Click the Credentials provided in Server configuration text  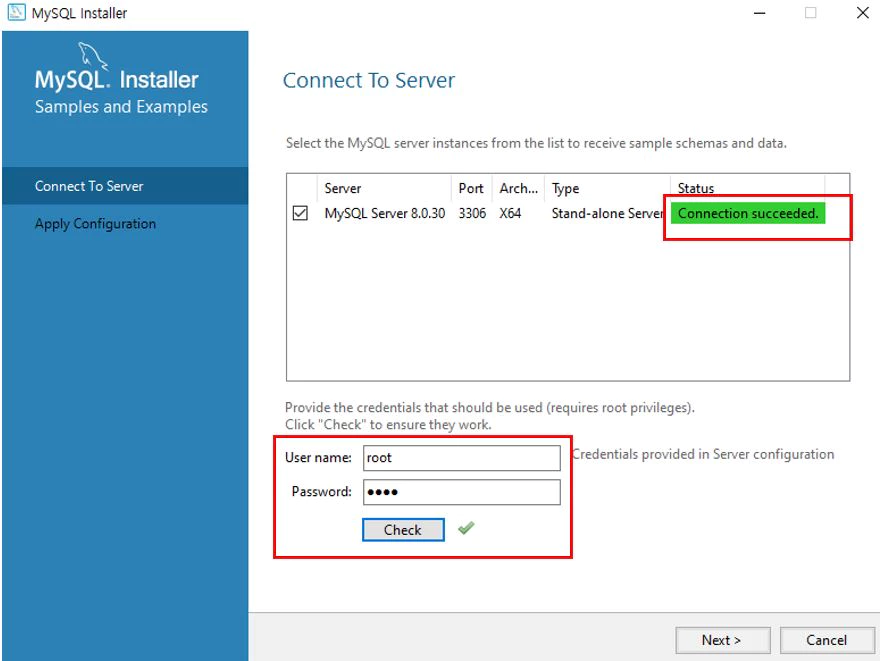click(703, 454)
